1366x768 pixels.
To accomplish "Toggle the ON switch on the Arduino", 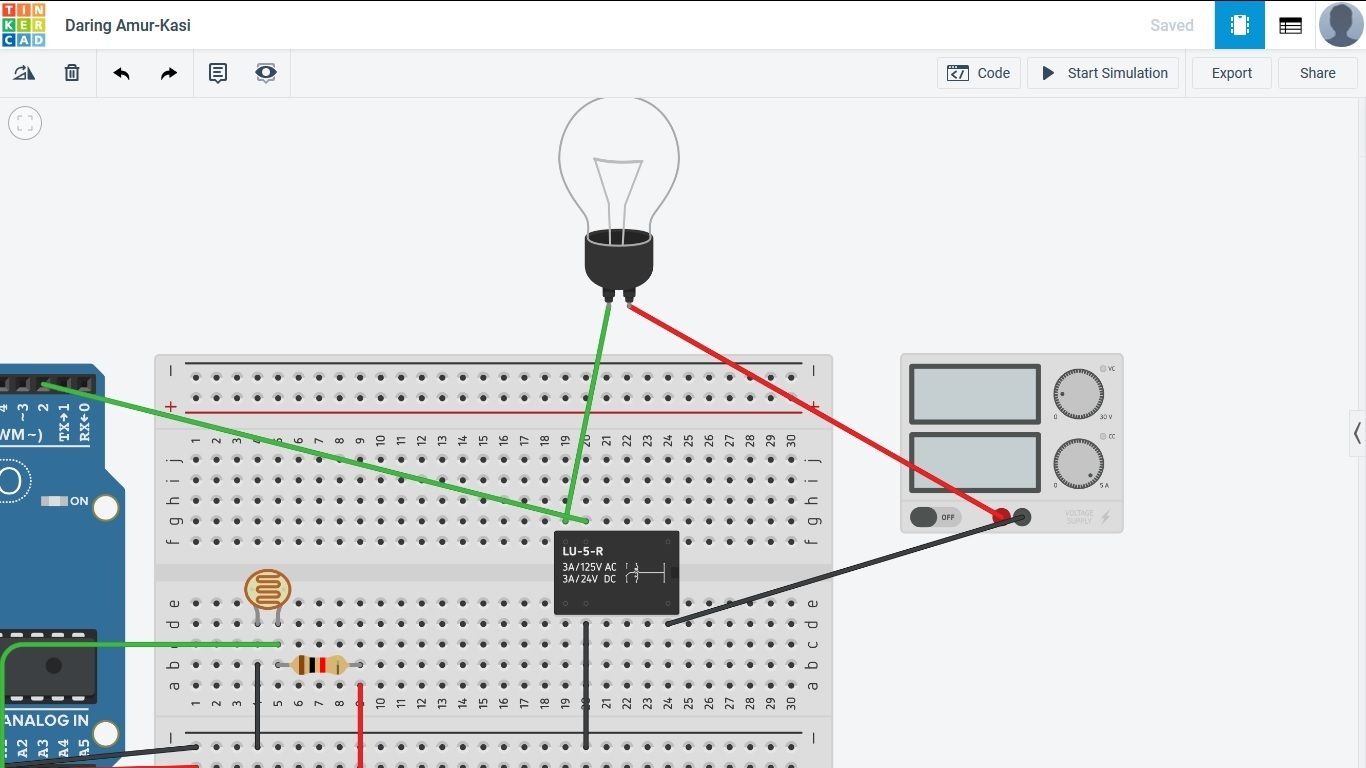I will [x=104, y=508].
